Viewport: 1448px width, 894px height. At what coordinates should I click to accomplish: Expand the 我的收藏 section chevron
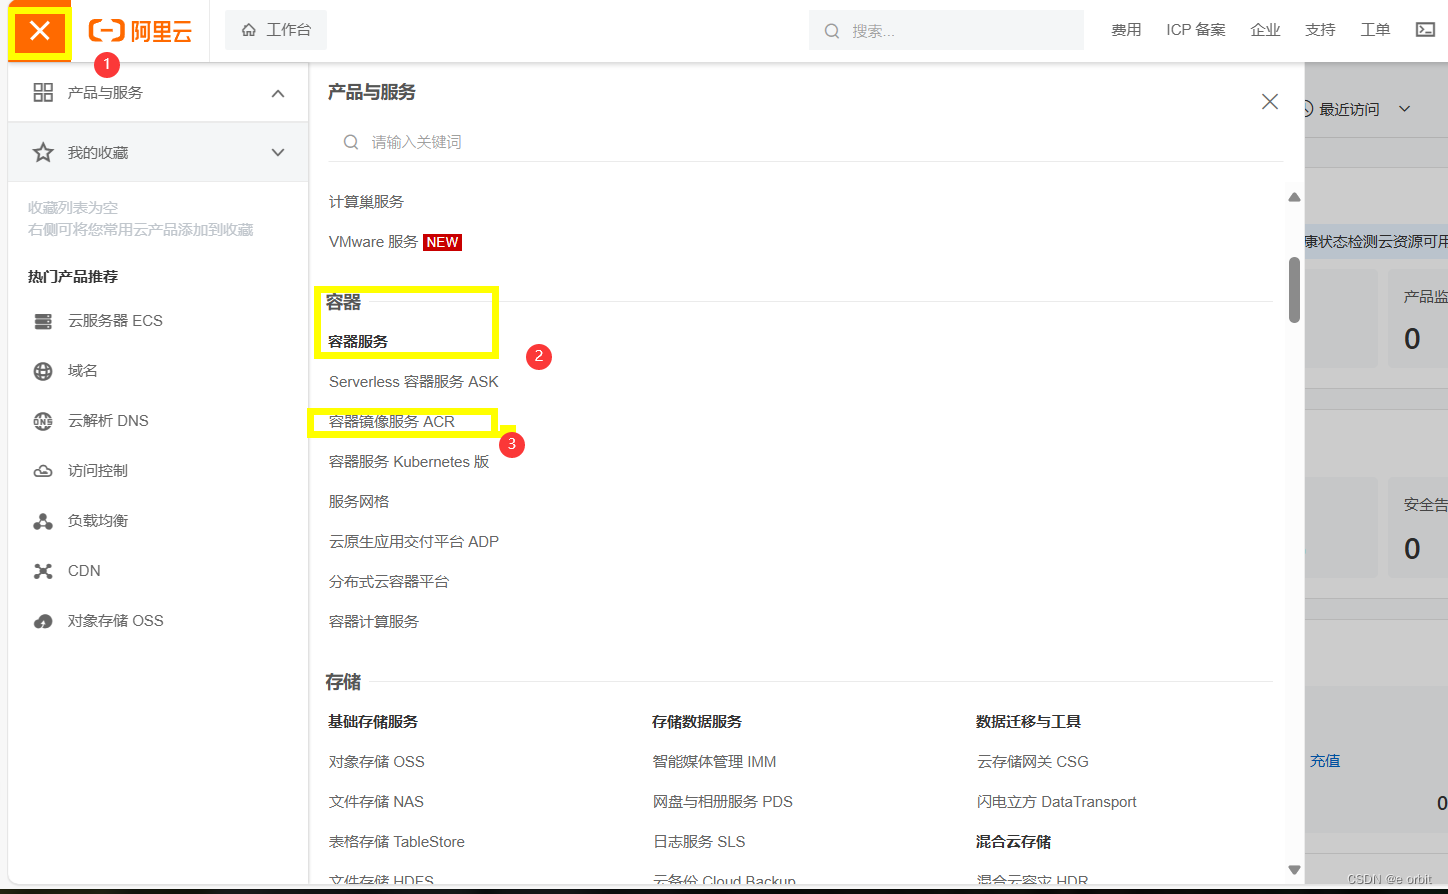click(x=278, y=152)
